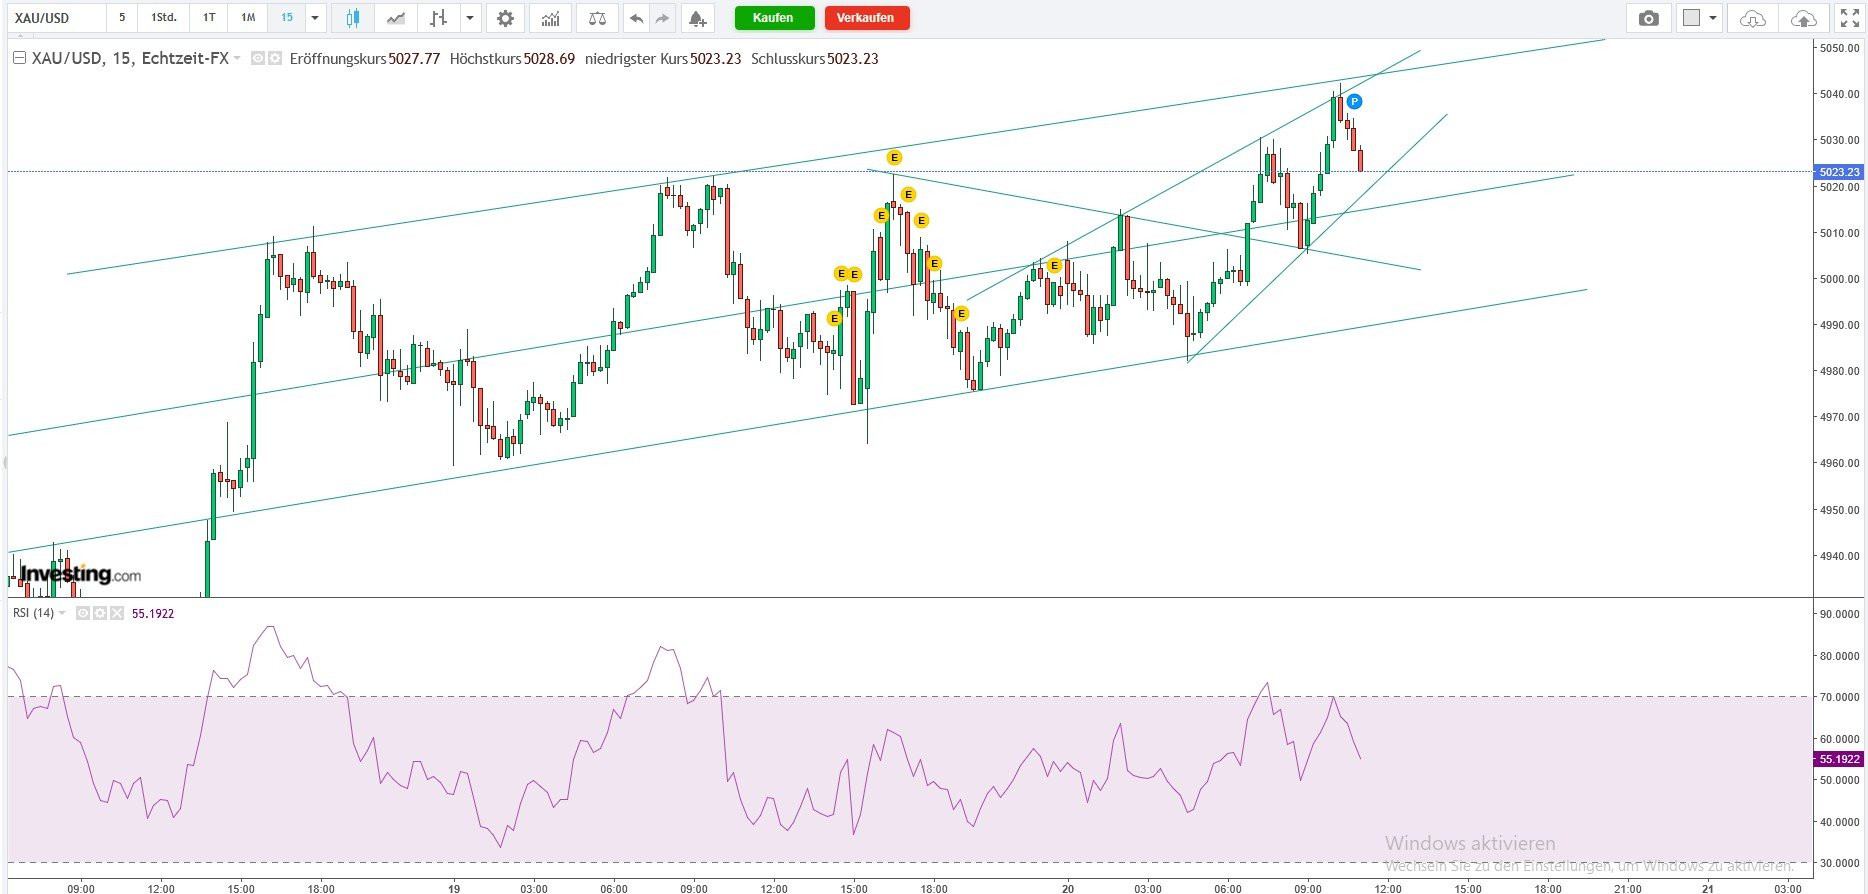
Task: Click the red Verkaufen button
Action: click(866, 18)
